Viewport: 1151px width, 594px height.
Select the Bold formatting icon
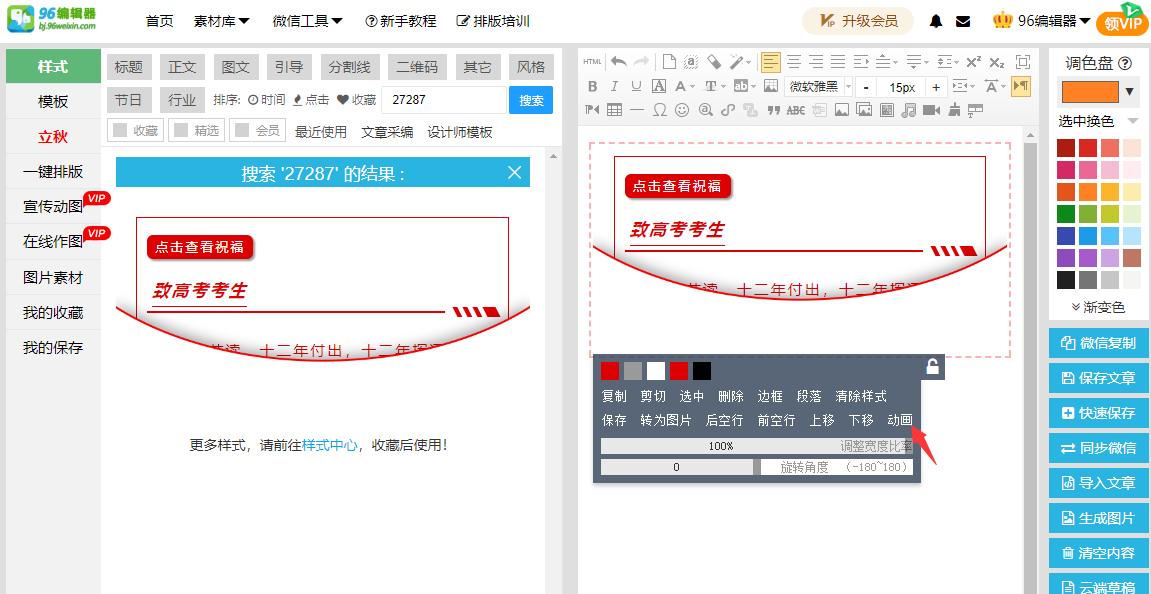(592, 86)
